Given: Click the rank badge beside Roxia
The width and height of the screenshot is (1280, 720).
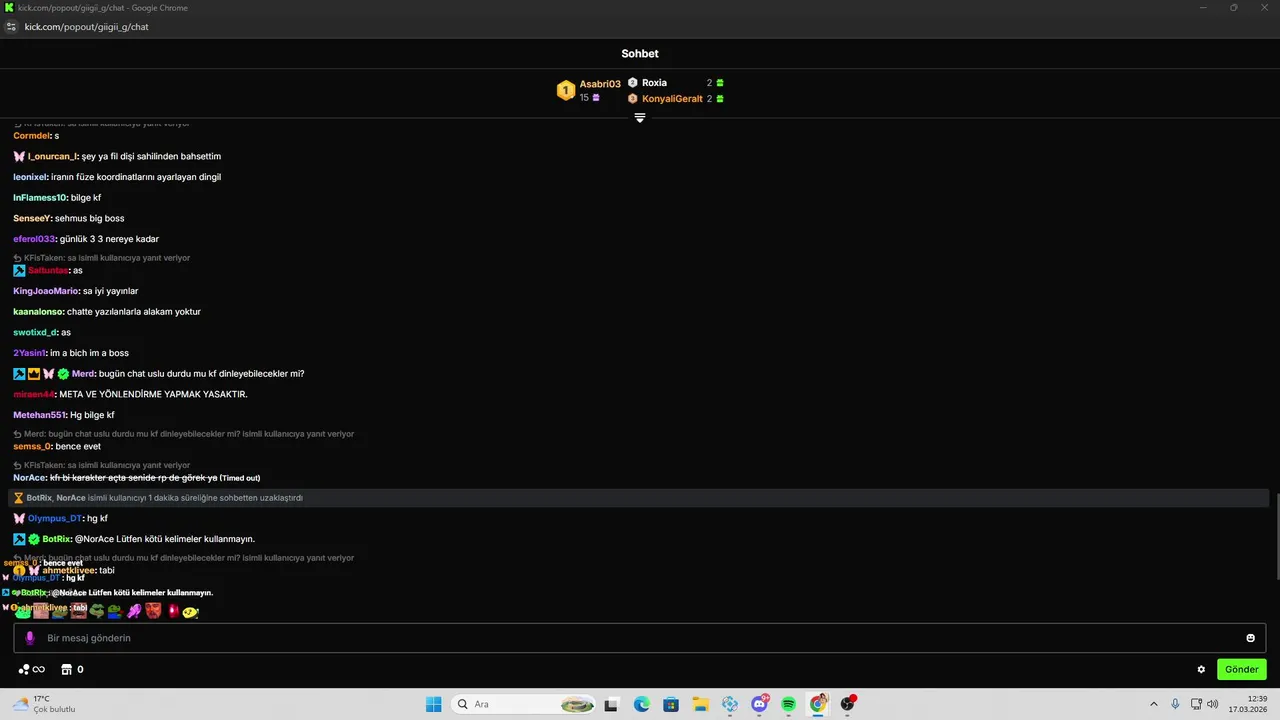Looking at the screenshot, I should point(632,83).
